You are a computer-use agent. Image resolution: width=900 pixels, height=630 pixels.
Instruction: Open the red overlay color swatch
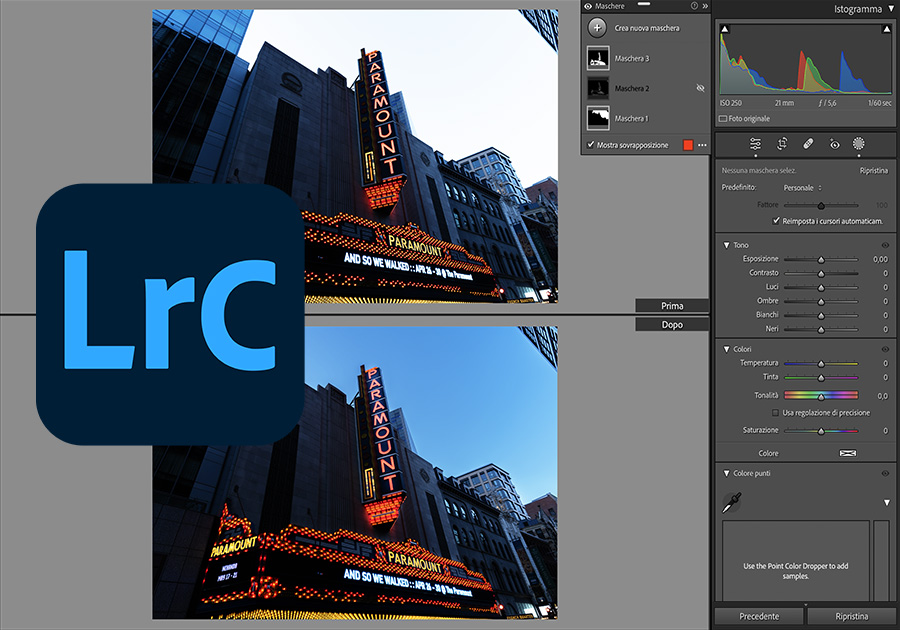[688, 145]
